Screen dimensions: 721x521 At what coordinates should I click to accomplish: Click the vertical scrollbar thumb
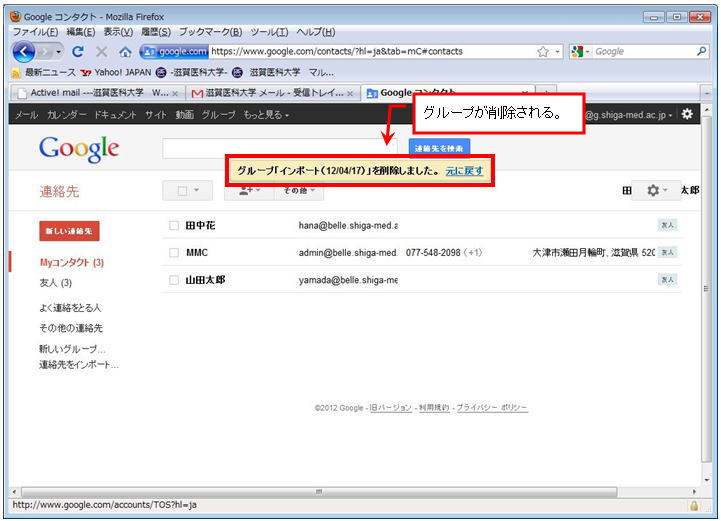tap(706, 289)
